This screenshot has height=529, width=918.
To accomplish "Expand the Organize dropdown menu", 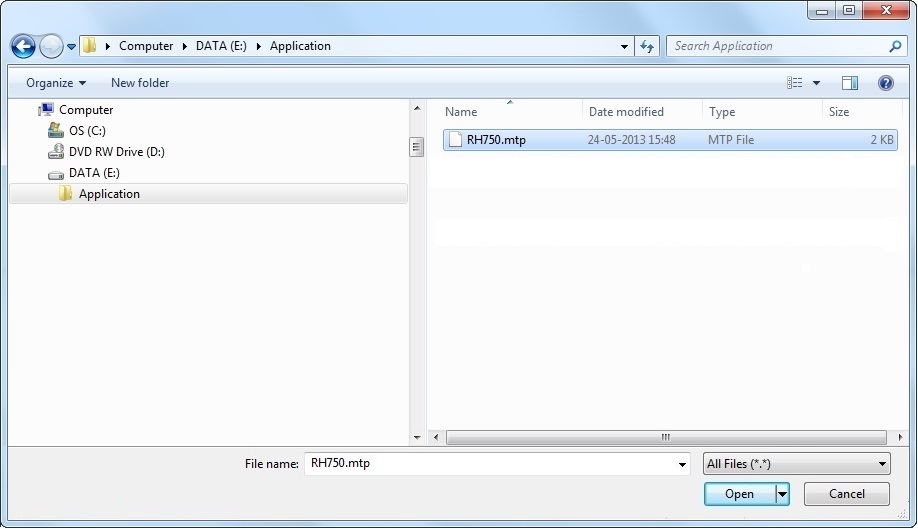I will [x=56, y=83].
